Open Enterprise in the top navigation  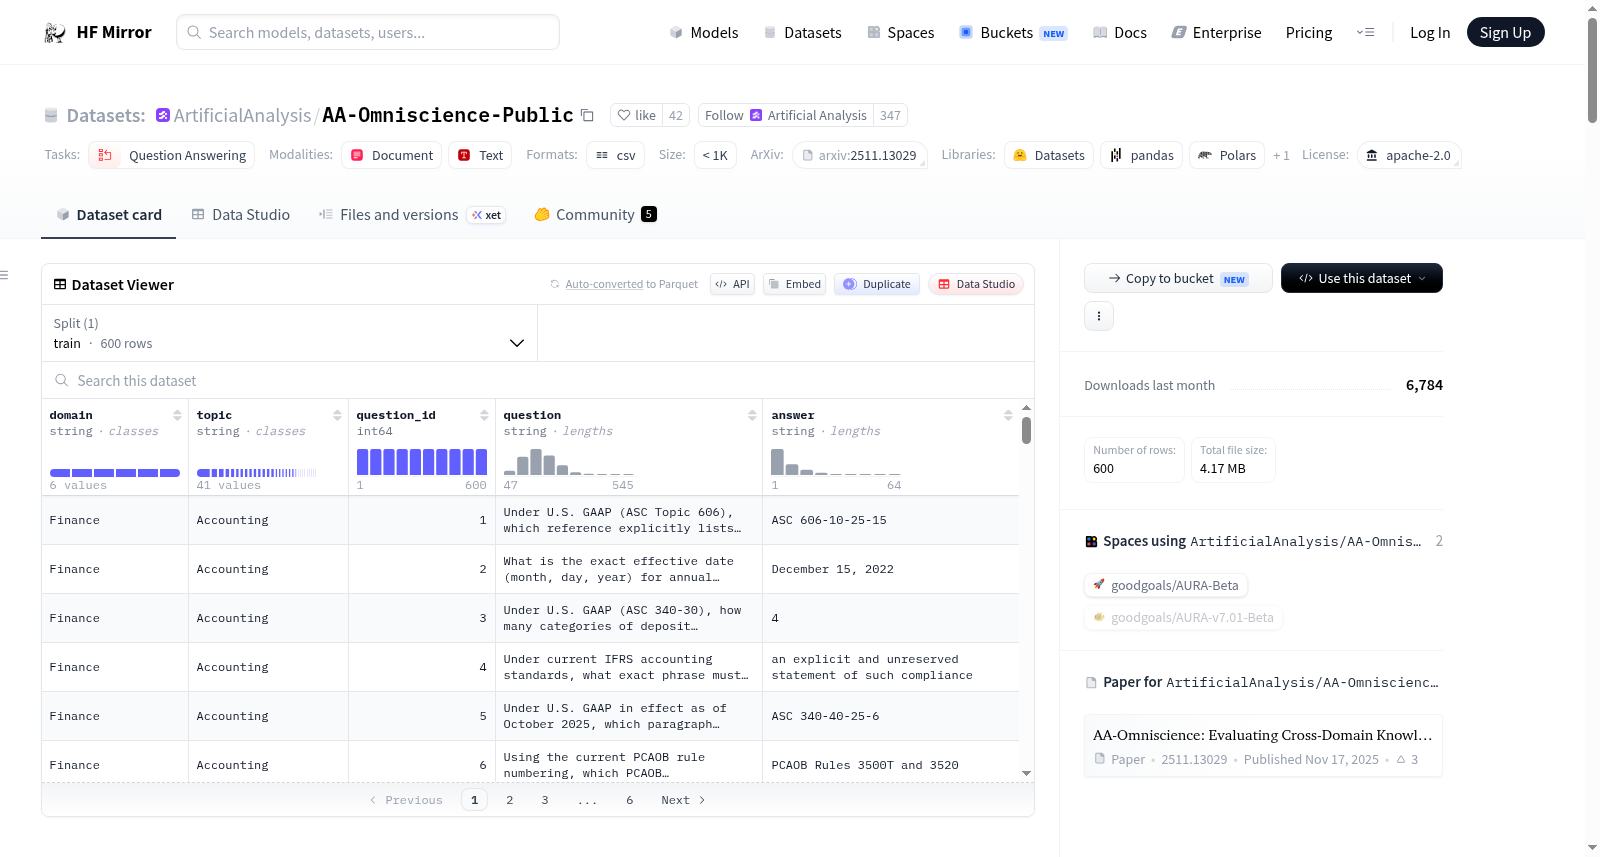tap(1217, 32)
